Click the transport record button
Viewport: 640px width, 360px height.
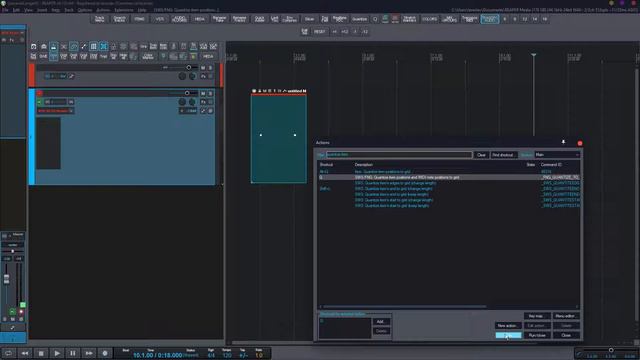coord(104,353)
